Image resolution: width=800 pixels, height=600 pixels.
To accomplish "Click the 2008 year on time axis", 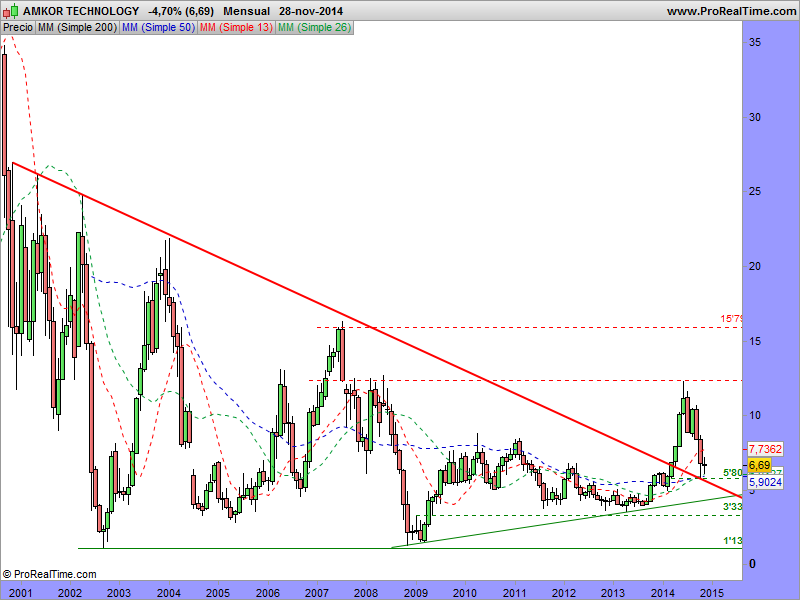I will [x=366, y=593].
